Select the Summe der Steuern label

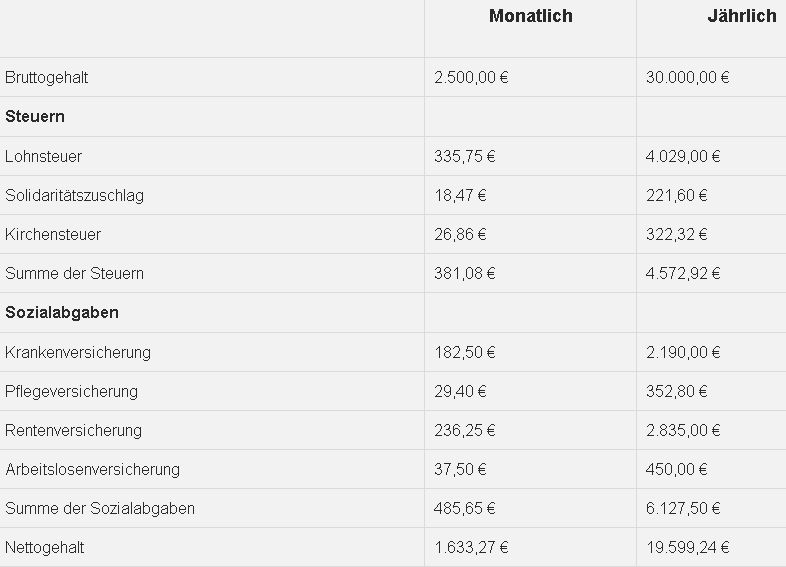pos(75,273)
